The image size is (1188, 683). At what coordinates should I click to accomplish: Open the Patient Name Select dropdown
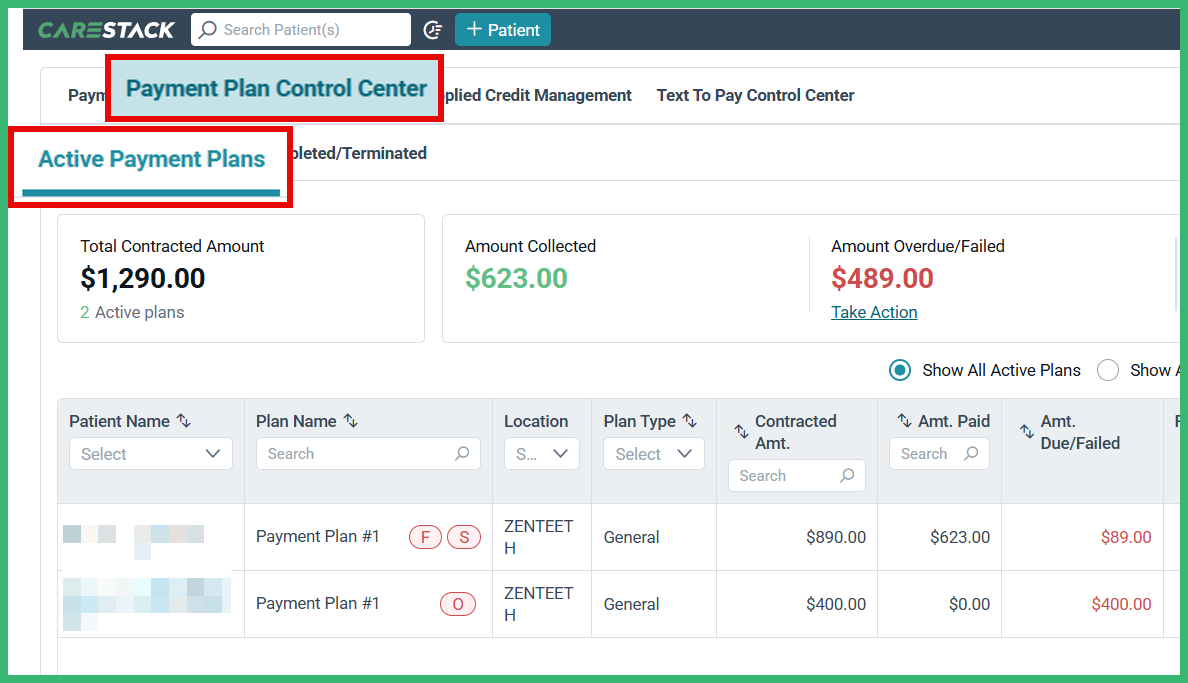[150, 453]
